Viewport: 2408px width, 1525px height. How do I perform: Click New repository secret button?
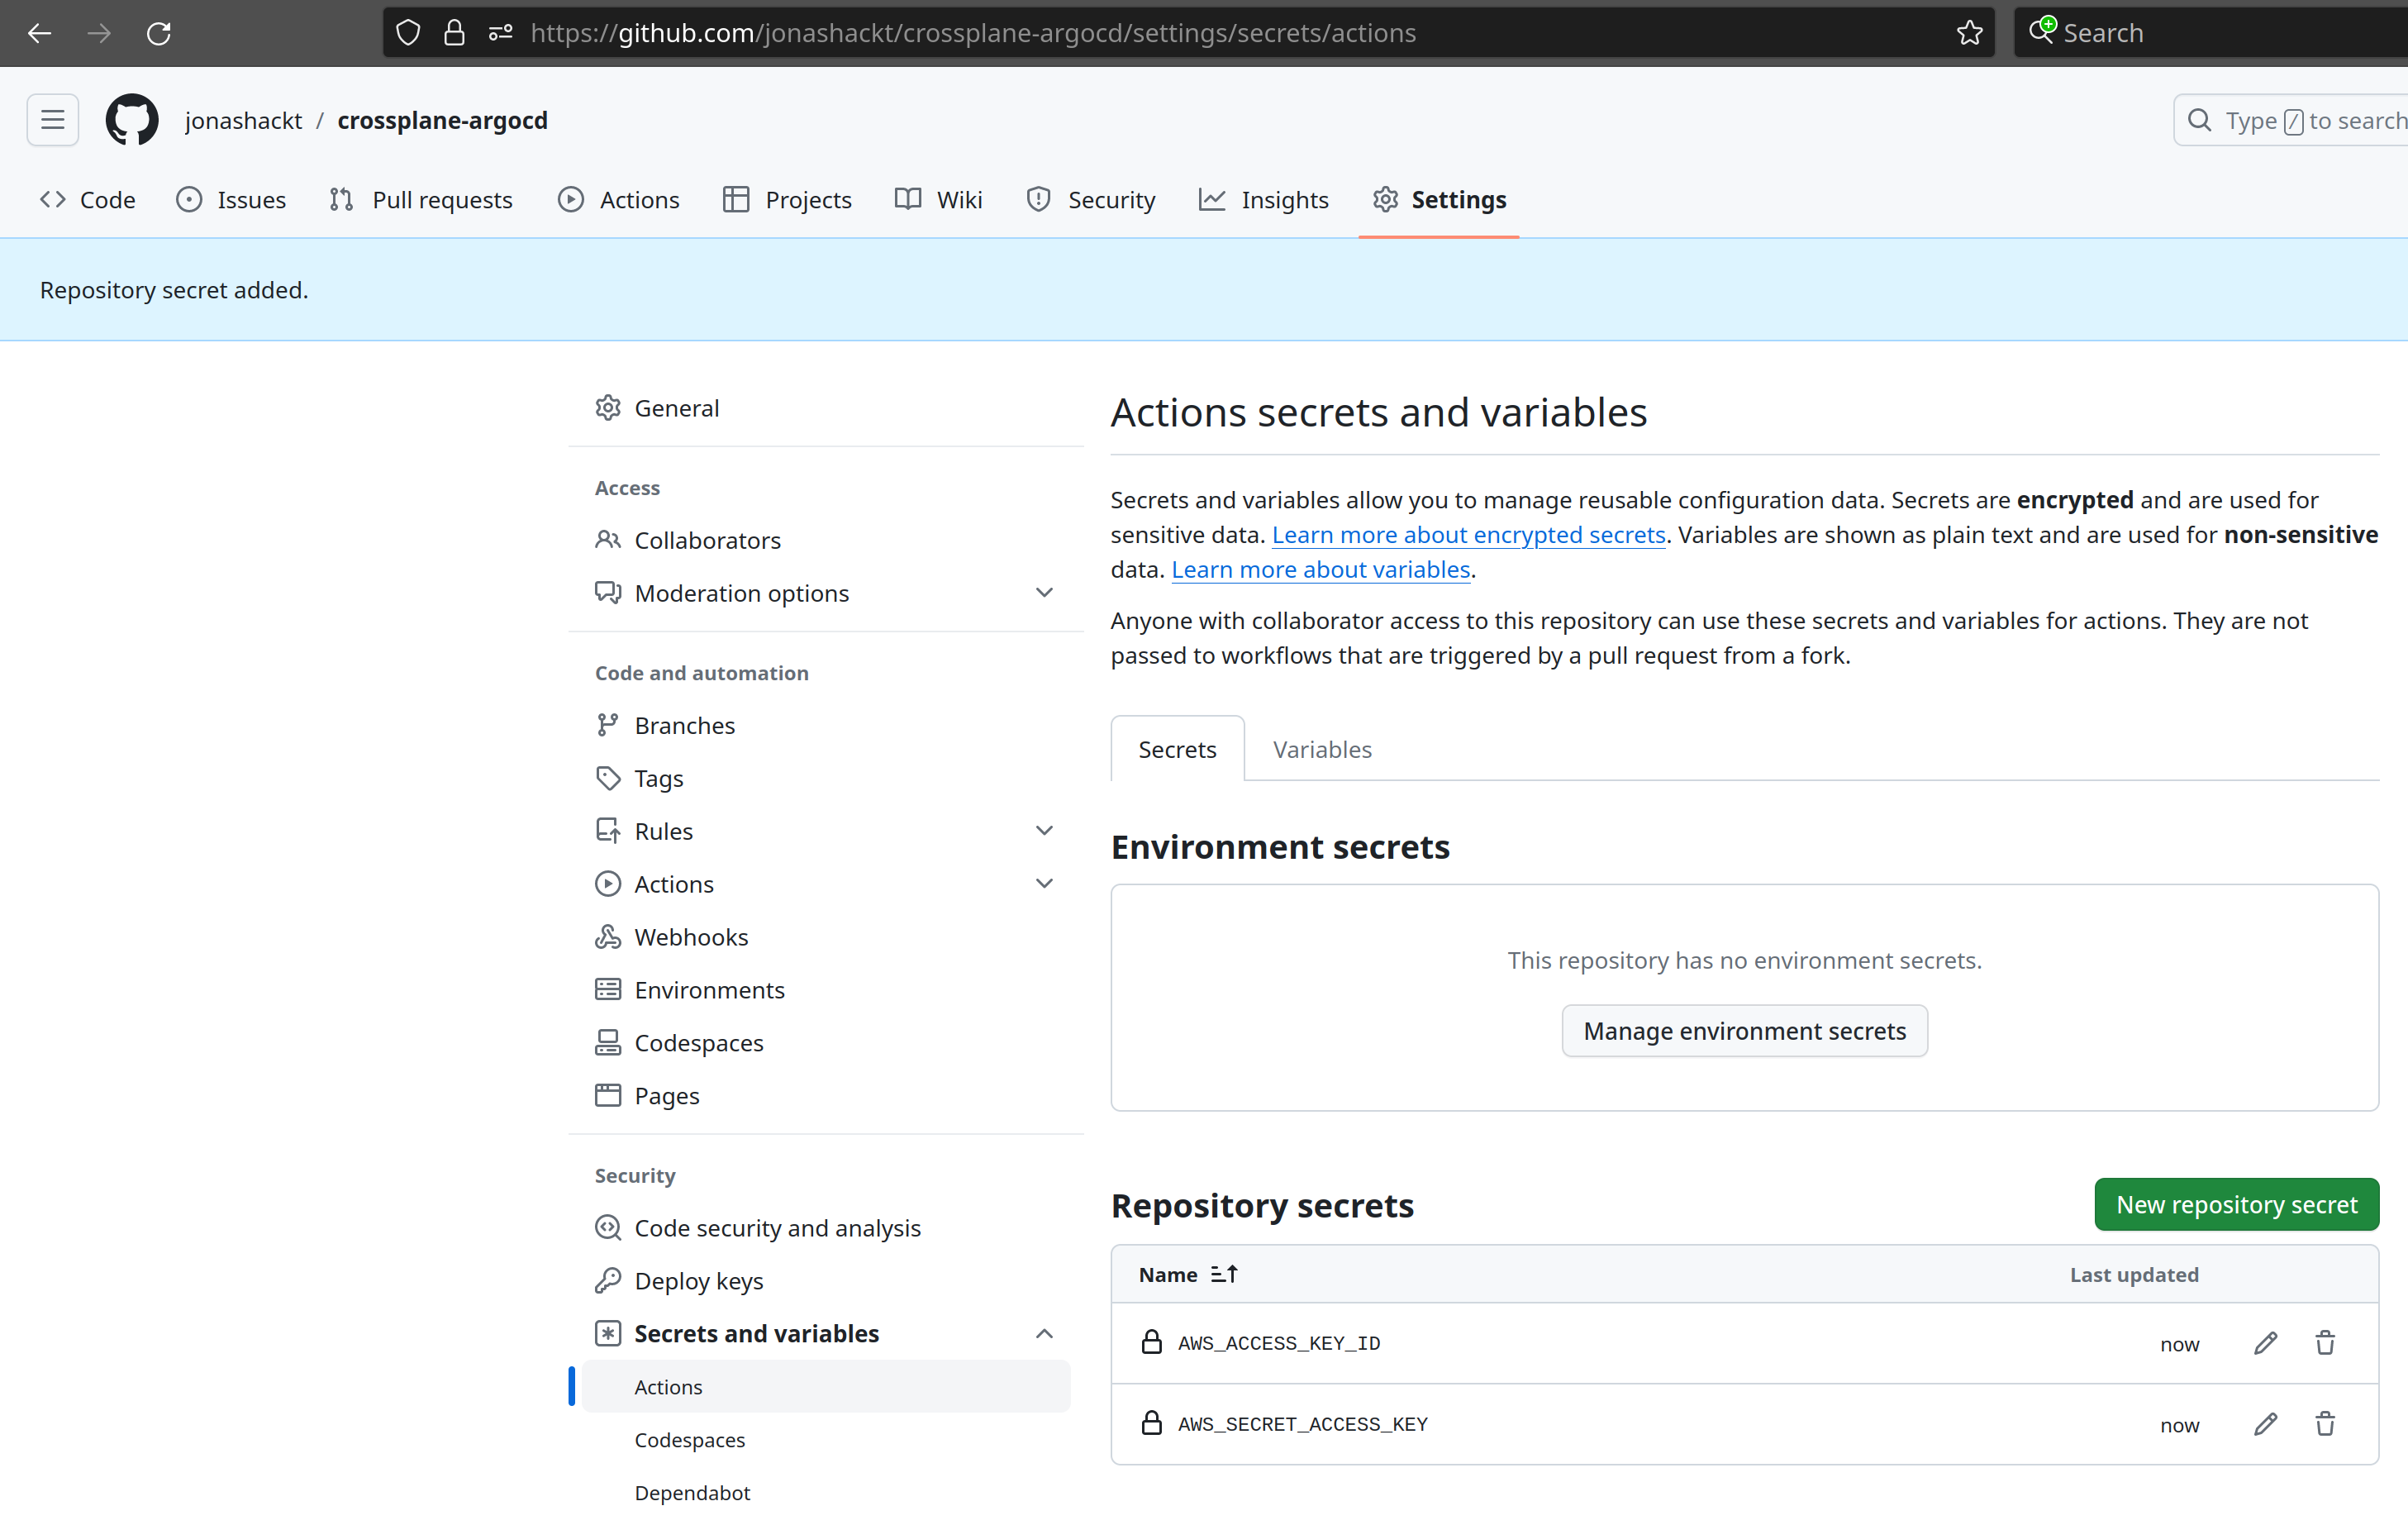2236,1203
